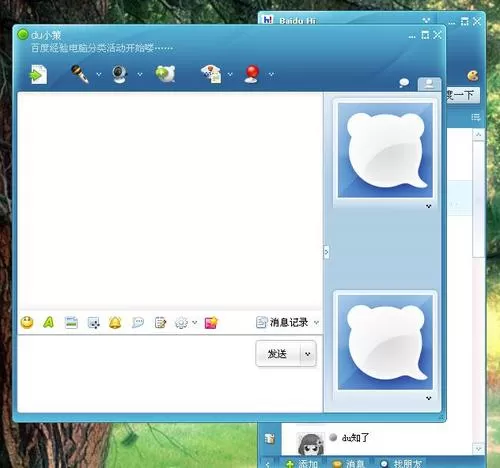
Task: Open font settings with green A icon
Action: tap(49, 322)
